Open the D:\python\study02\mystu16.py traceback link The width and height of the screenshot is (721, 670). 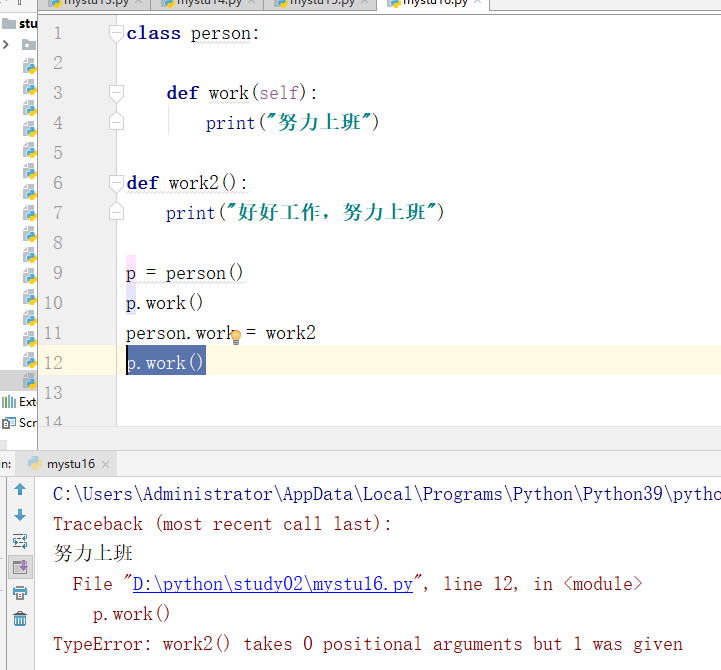pos(273,584)
